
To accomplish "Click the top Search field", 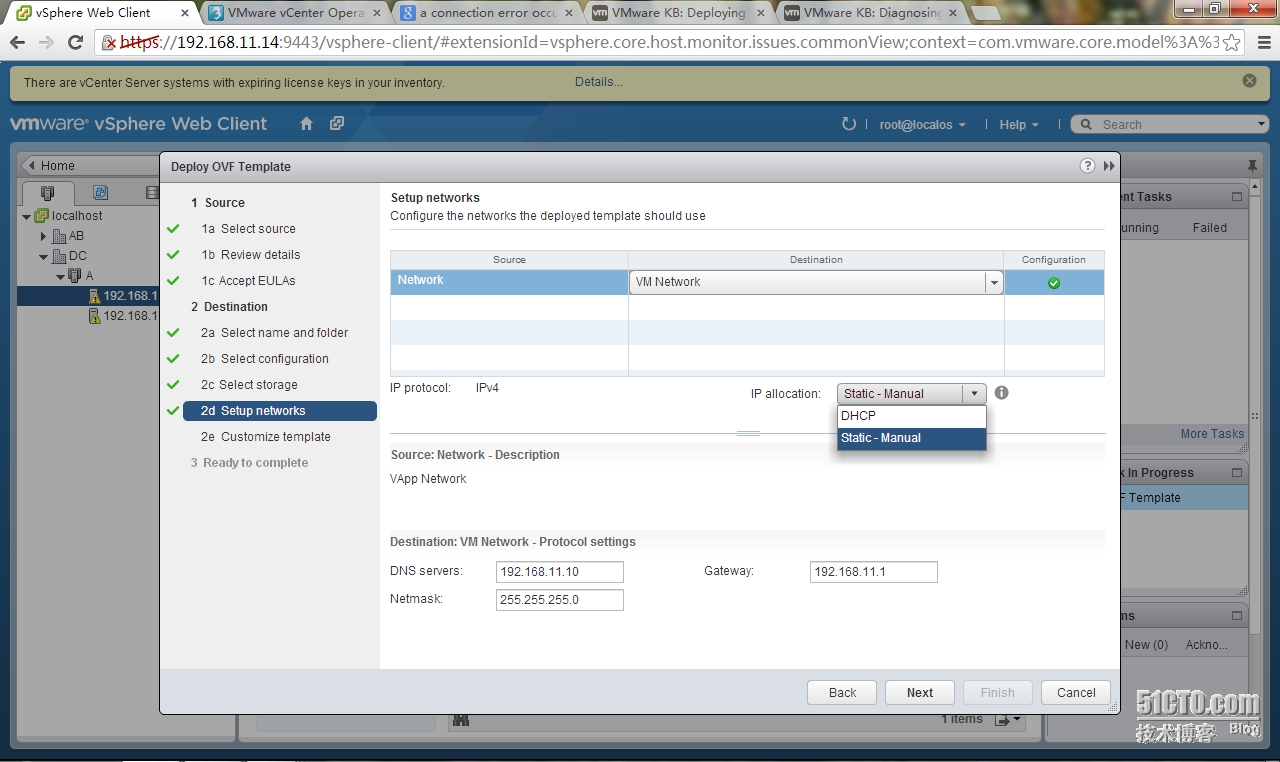I will tap(1170, 125).
